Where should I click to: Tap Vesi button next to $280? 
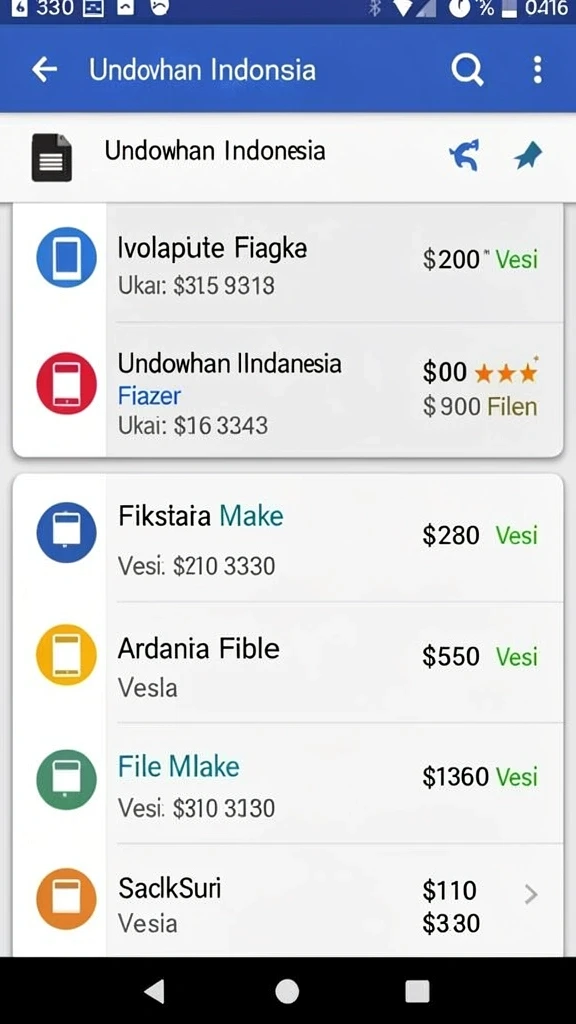point(517,536)
